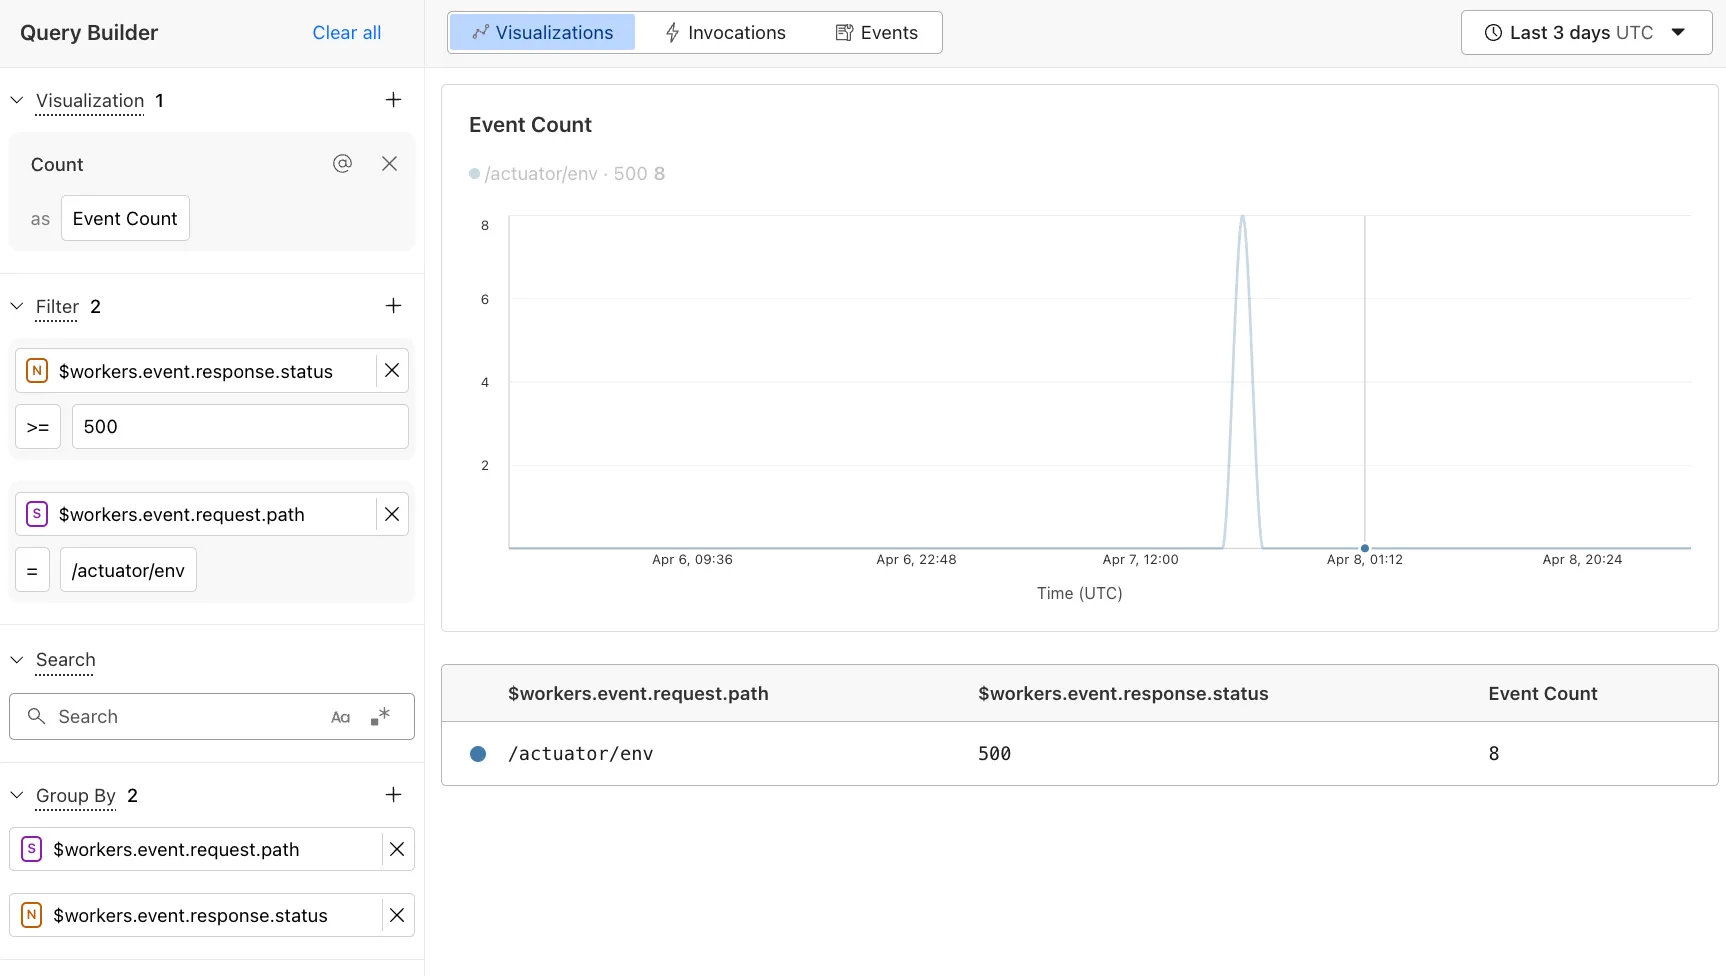Viewport: 1726px width, 976px height.
Task: Click the 500 value input in the status filter
Action: [x=239, y=426]
